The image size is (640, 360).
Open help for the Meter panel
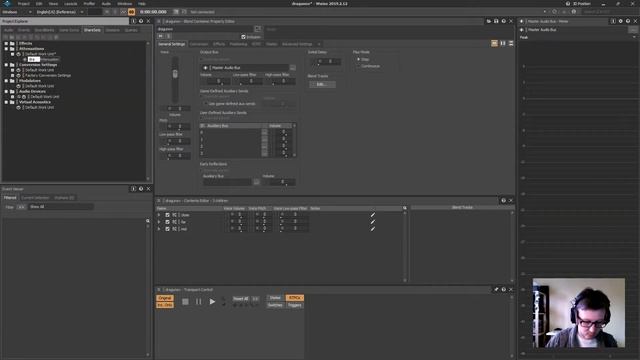(x=628, y=21)
